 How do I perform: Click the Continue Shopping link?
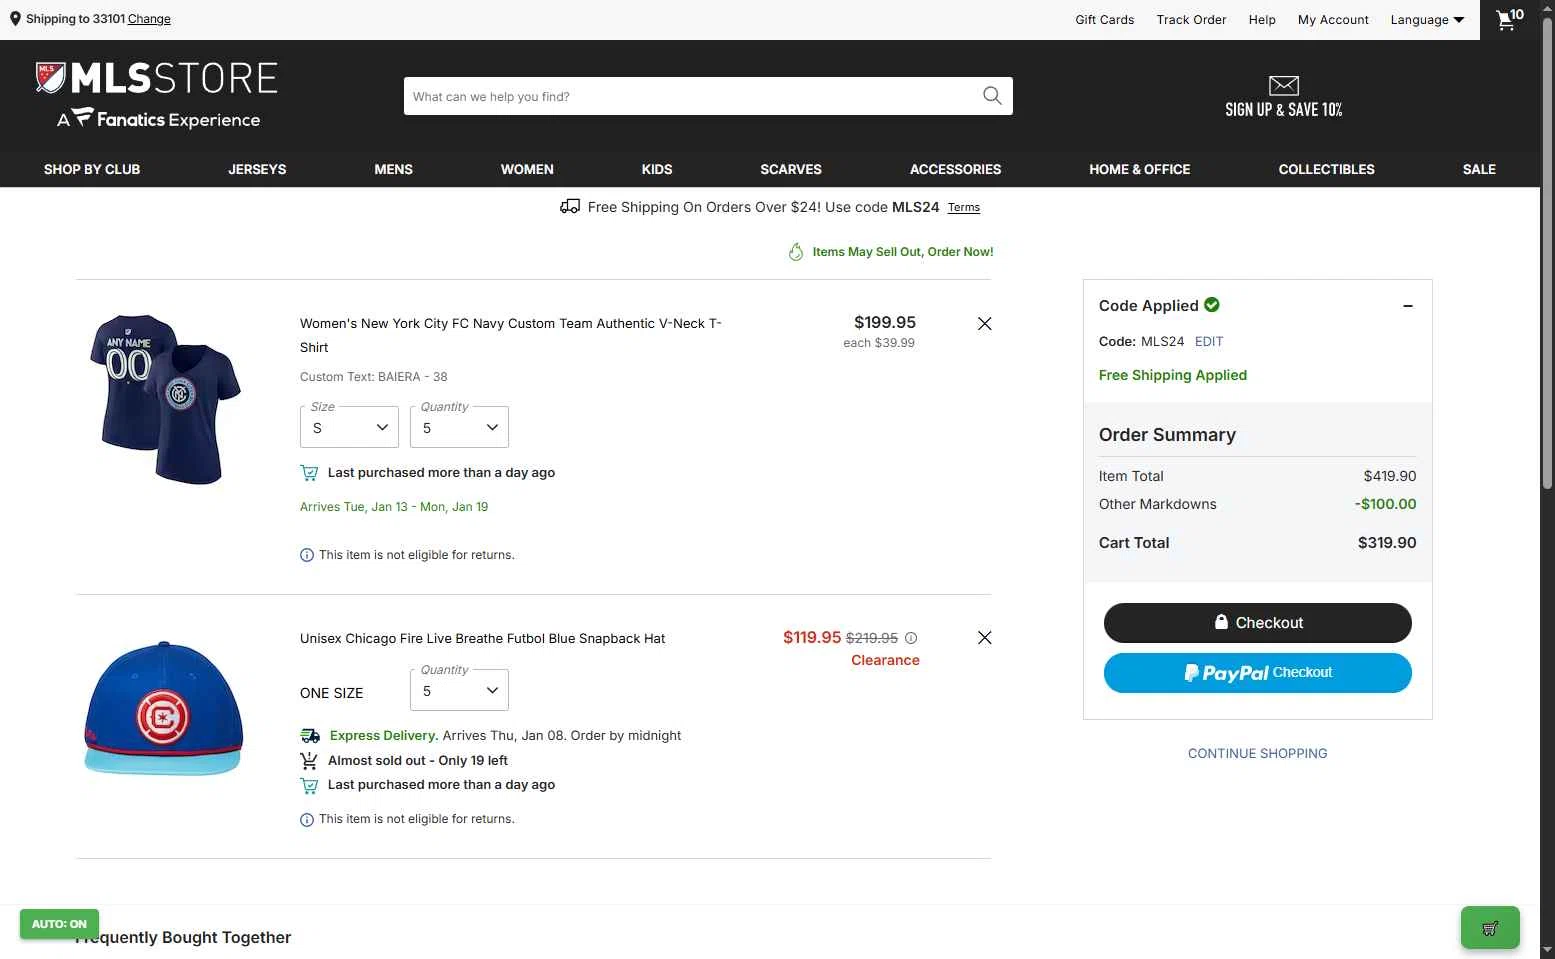tap(1258, 753)
